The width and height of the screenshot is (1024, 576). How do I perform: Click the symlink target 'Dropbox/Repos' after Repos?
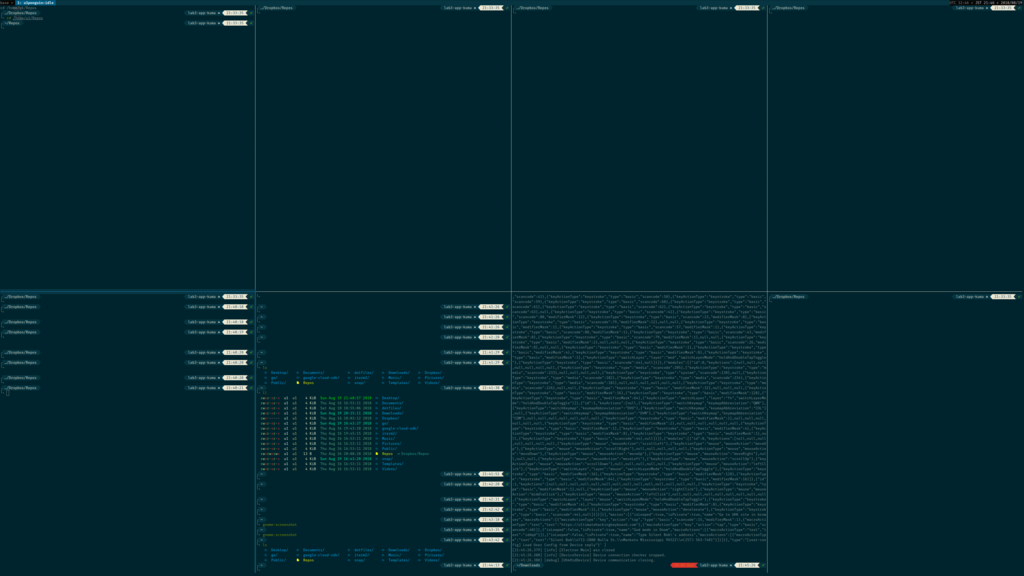(415, 454)
